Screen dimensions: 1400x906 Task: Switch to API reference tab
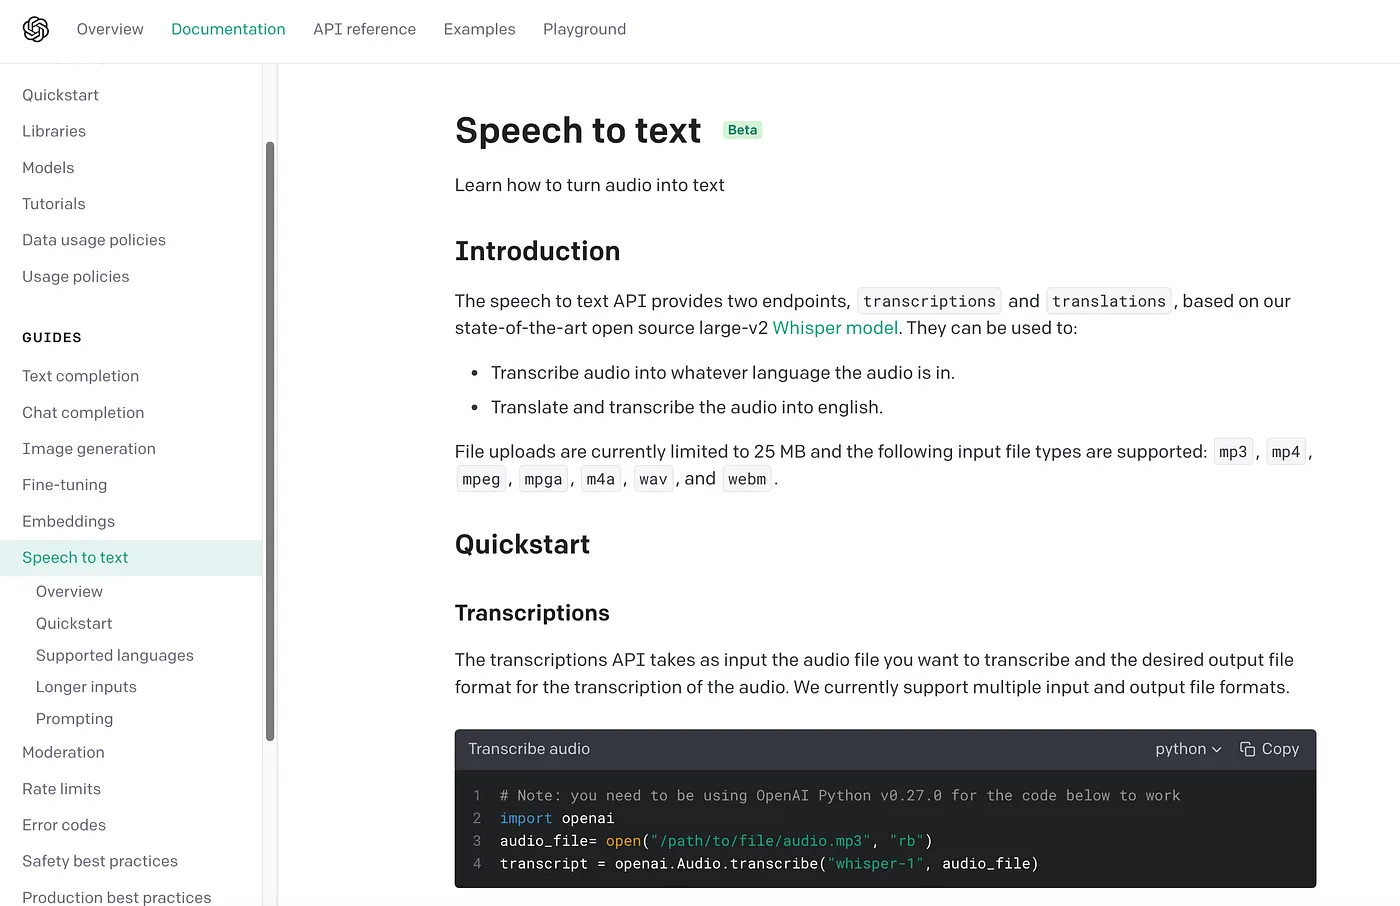(364, 29)
